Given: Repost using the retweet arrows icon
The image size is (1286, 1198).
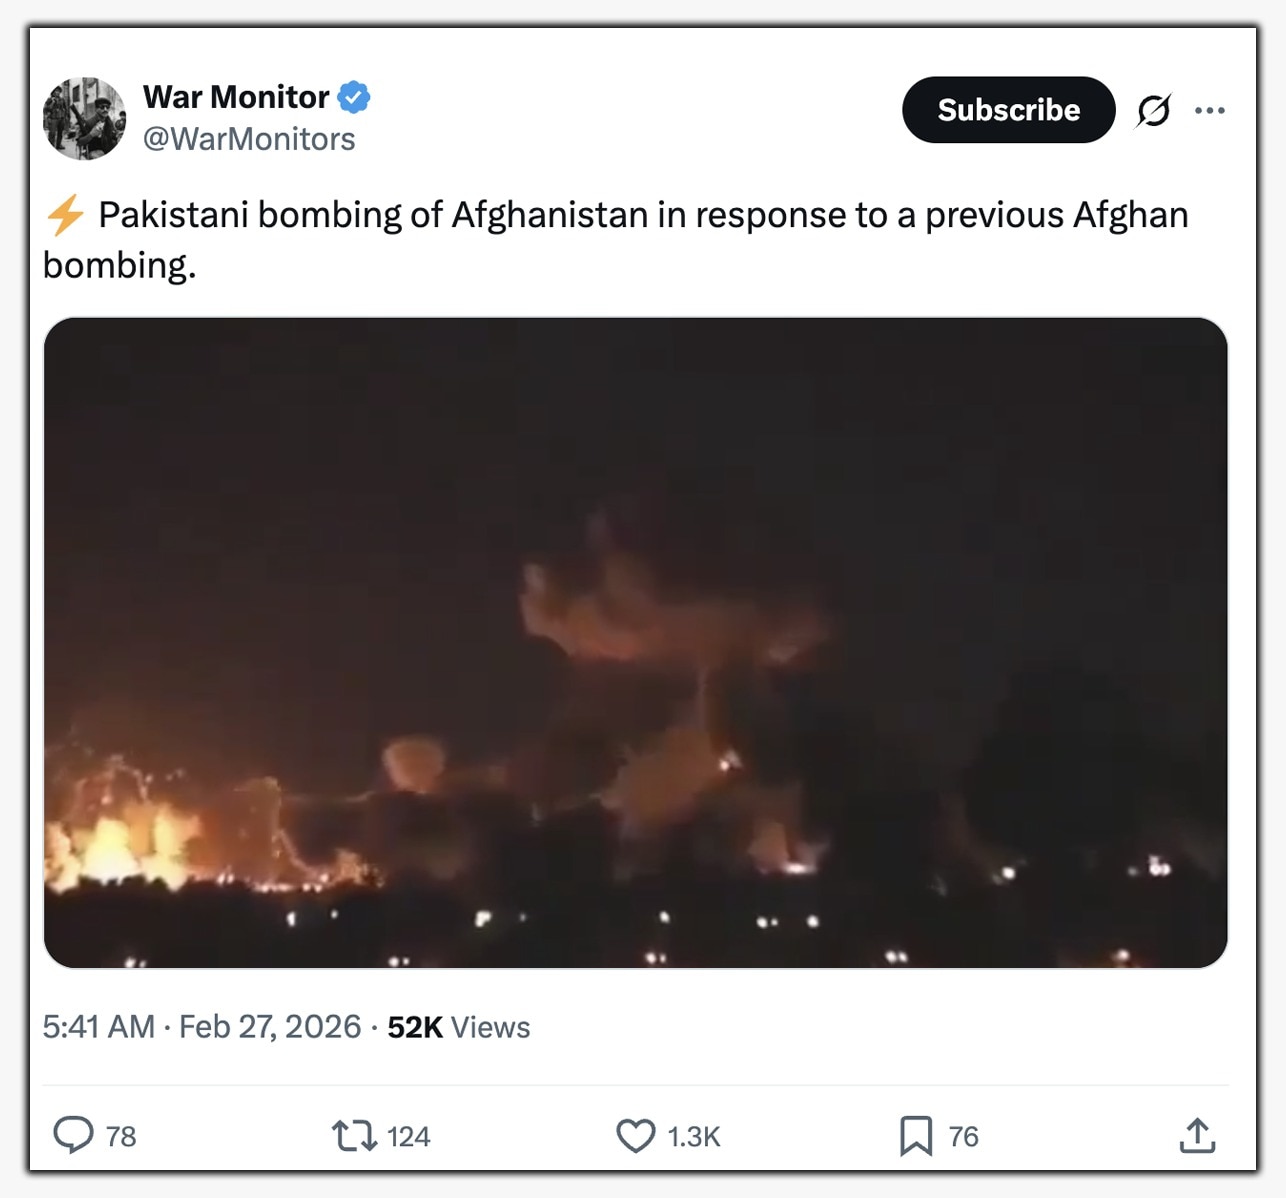Looking at the screenshot, I should tap(354, 1136).
